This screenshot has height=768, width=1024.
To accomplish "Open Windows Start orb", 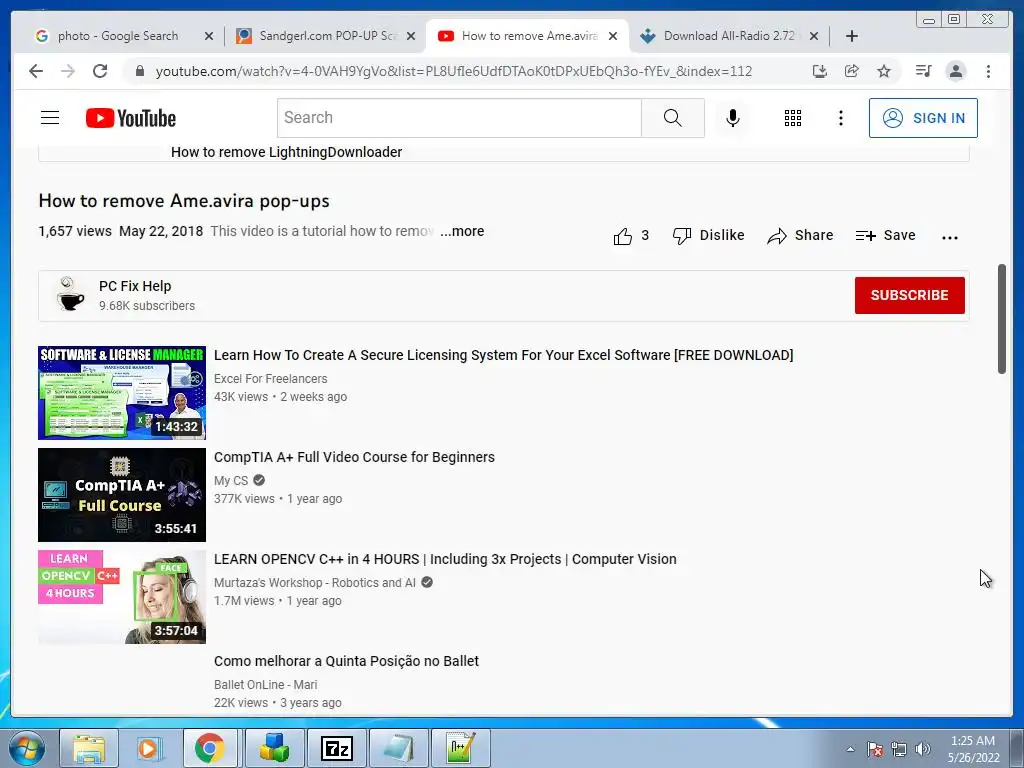I will click(x=26, y=748).
